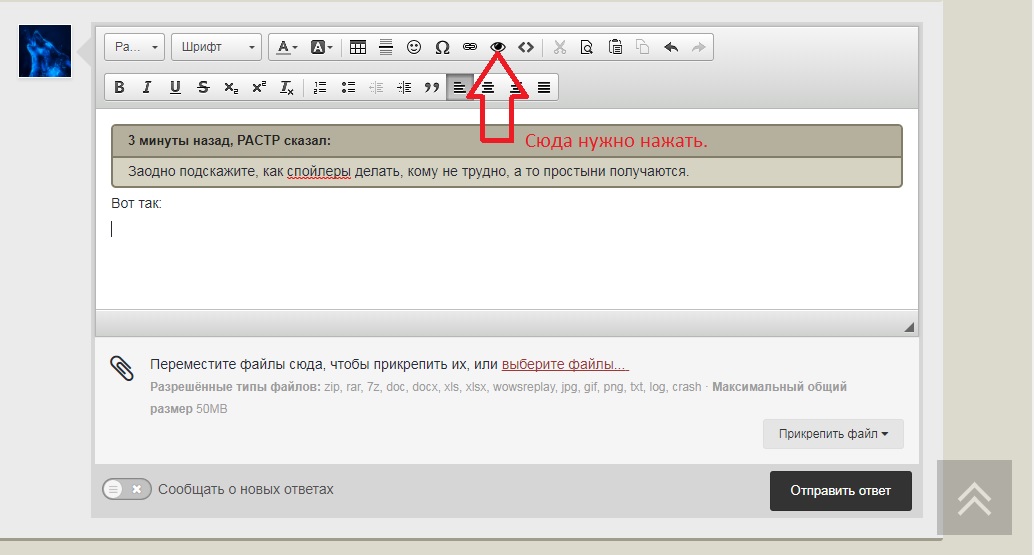Click the text 'Вот так:'
The height and width of the screenshot is (555, 1034).
(137, 203)
